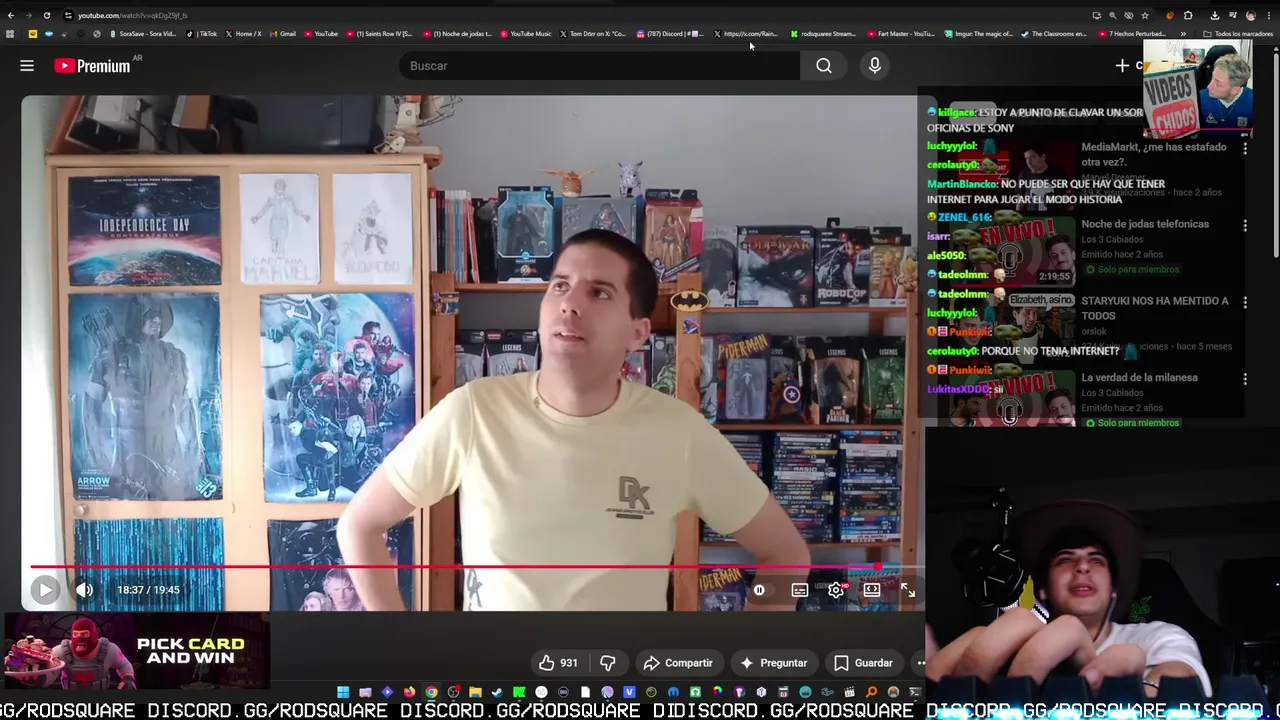The width and height of the screenshot is (1280, 720).
Task: Open Chrome from the taskbar
Action: coord(431,692)
